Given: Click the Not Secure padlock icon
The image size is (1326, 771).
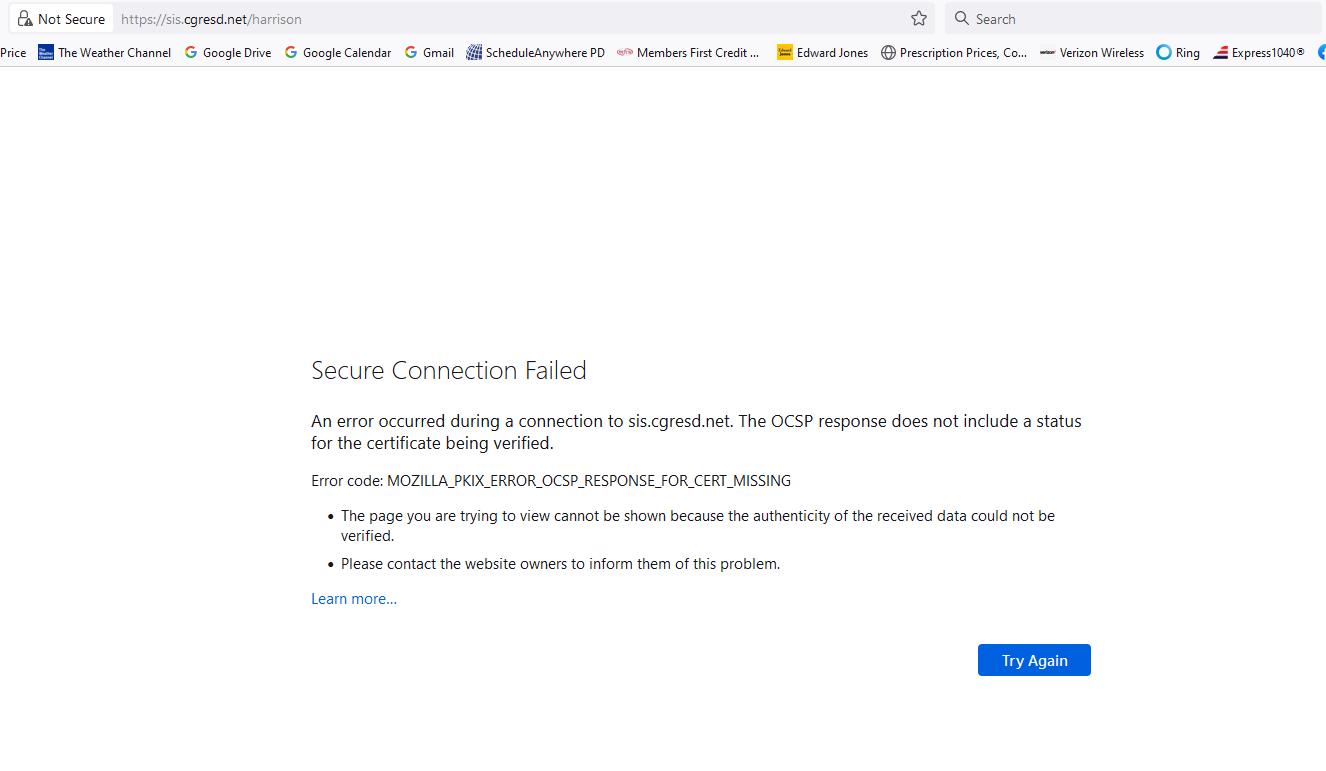Looking at the screenshot, I should [x=27, y=18].
